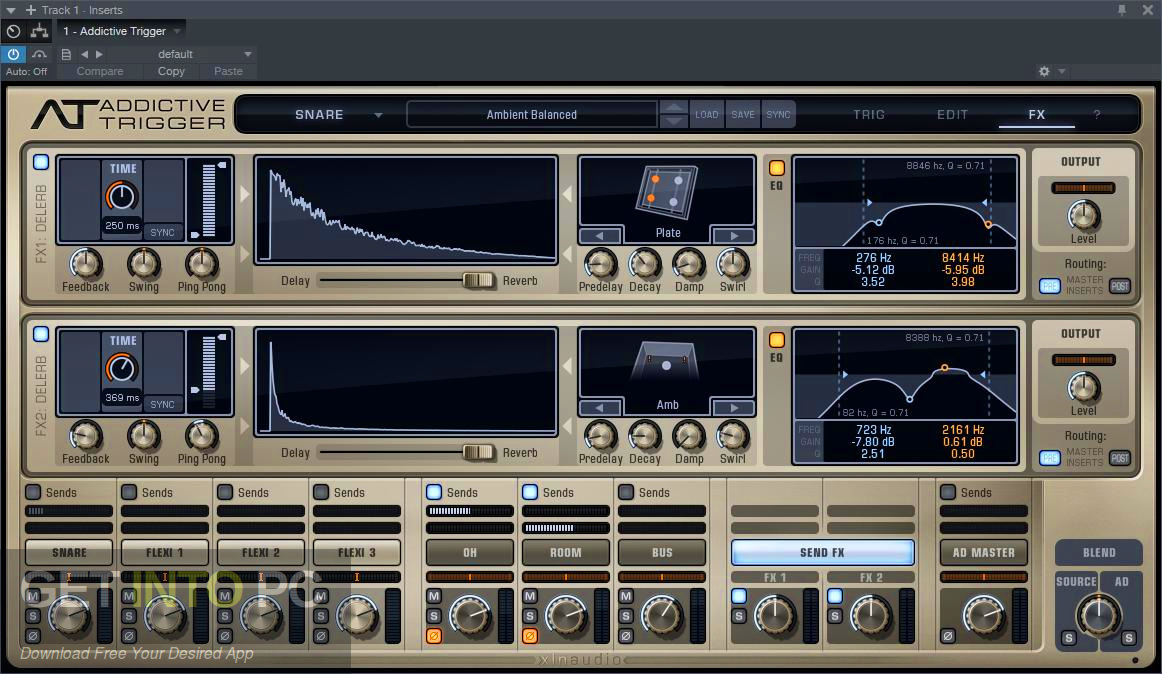Toggle plugin bypass power button
Screen dimensions: 1162x674
[x=13, y=54]
